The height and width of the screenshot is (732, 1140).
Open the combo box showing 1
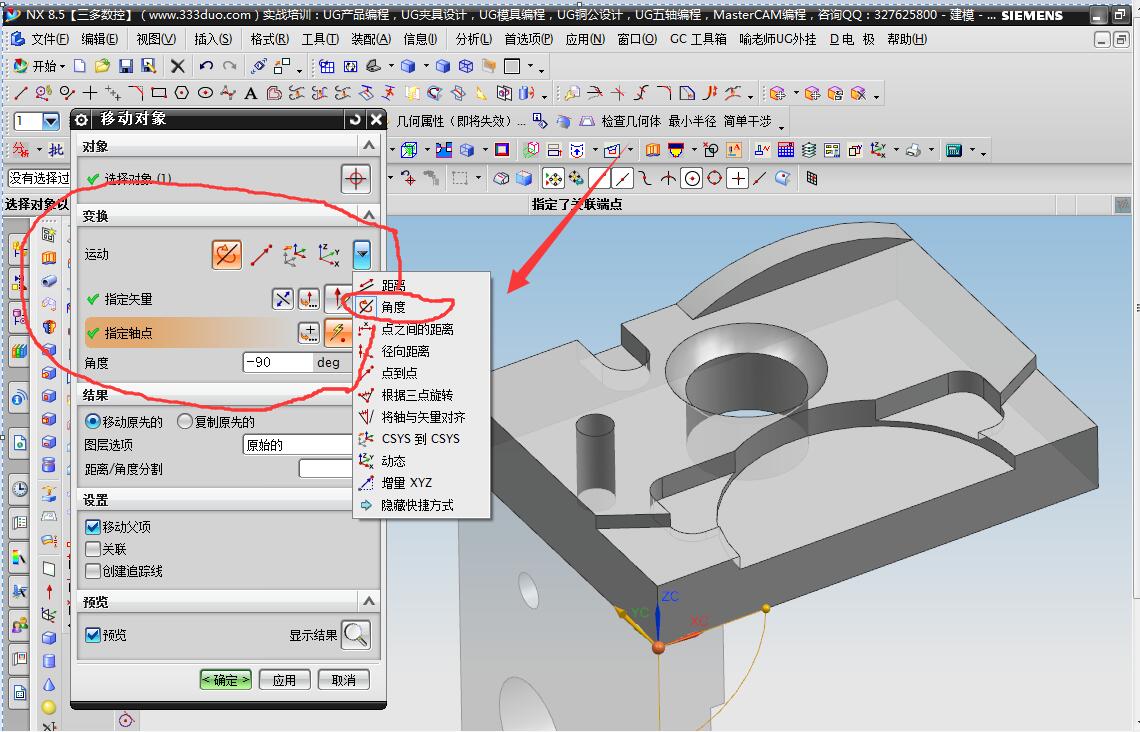point(37,121)
